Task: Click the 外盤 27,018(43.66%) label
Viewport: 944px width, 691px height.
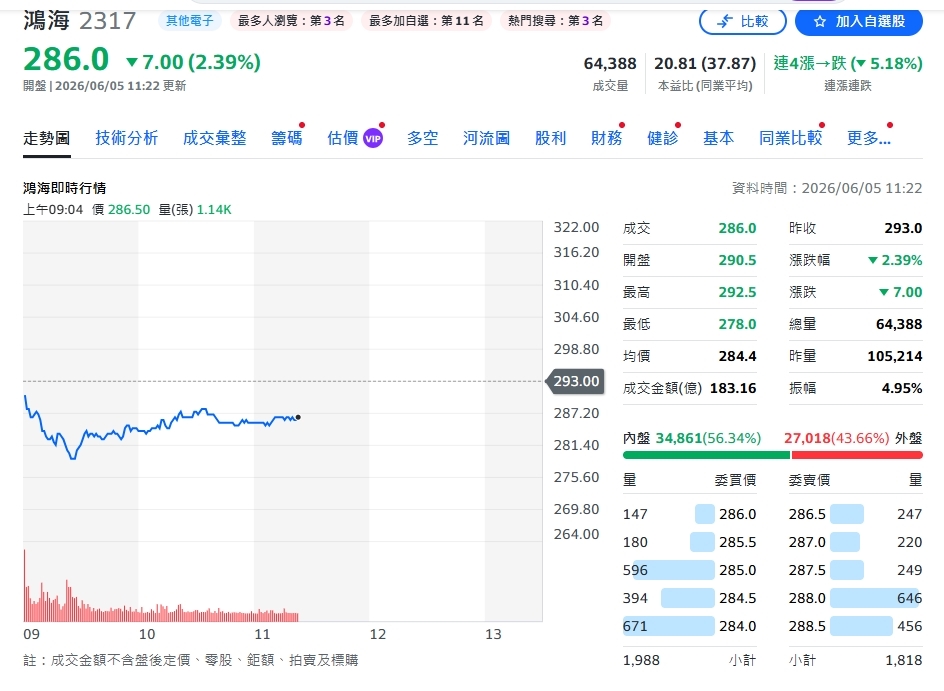Action: pos(853,438)
